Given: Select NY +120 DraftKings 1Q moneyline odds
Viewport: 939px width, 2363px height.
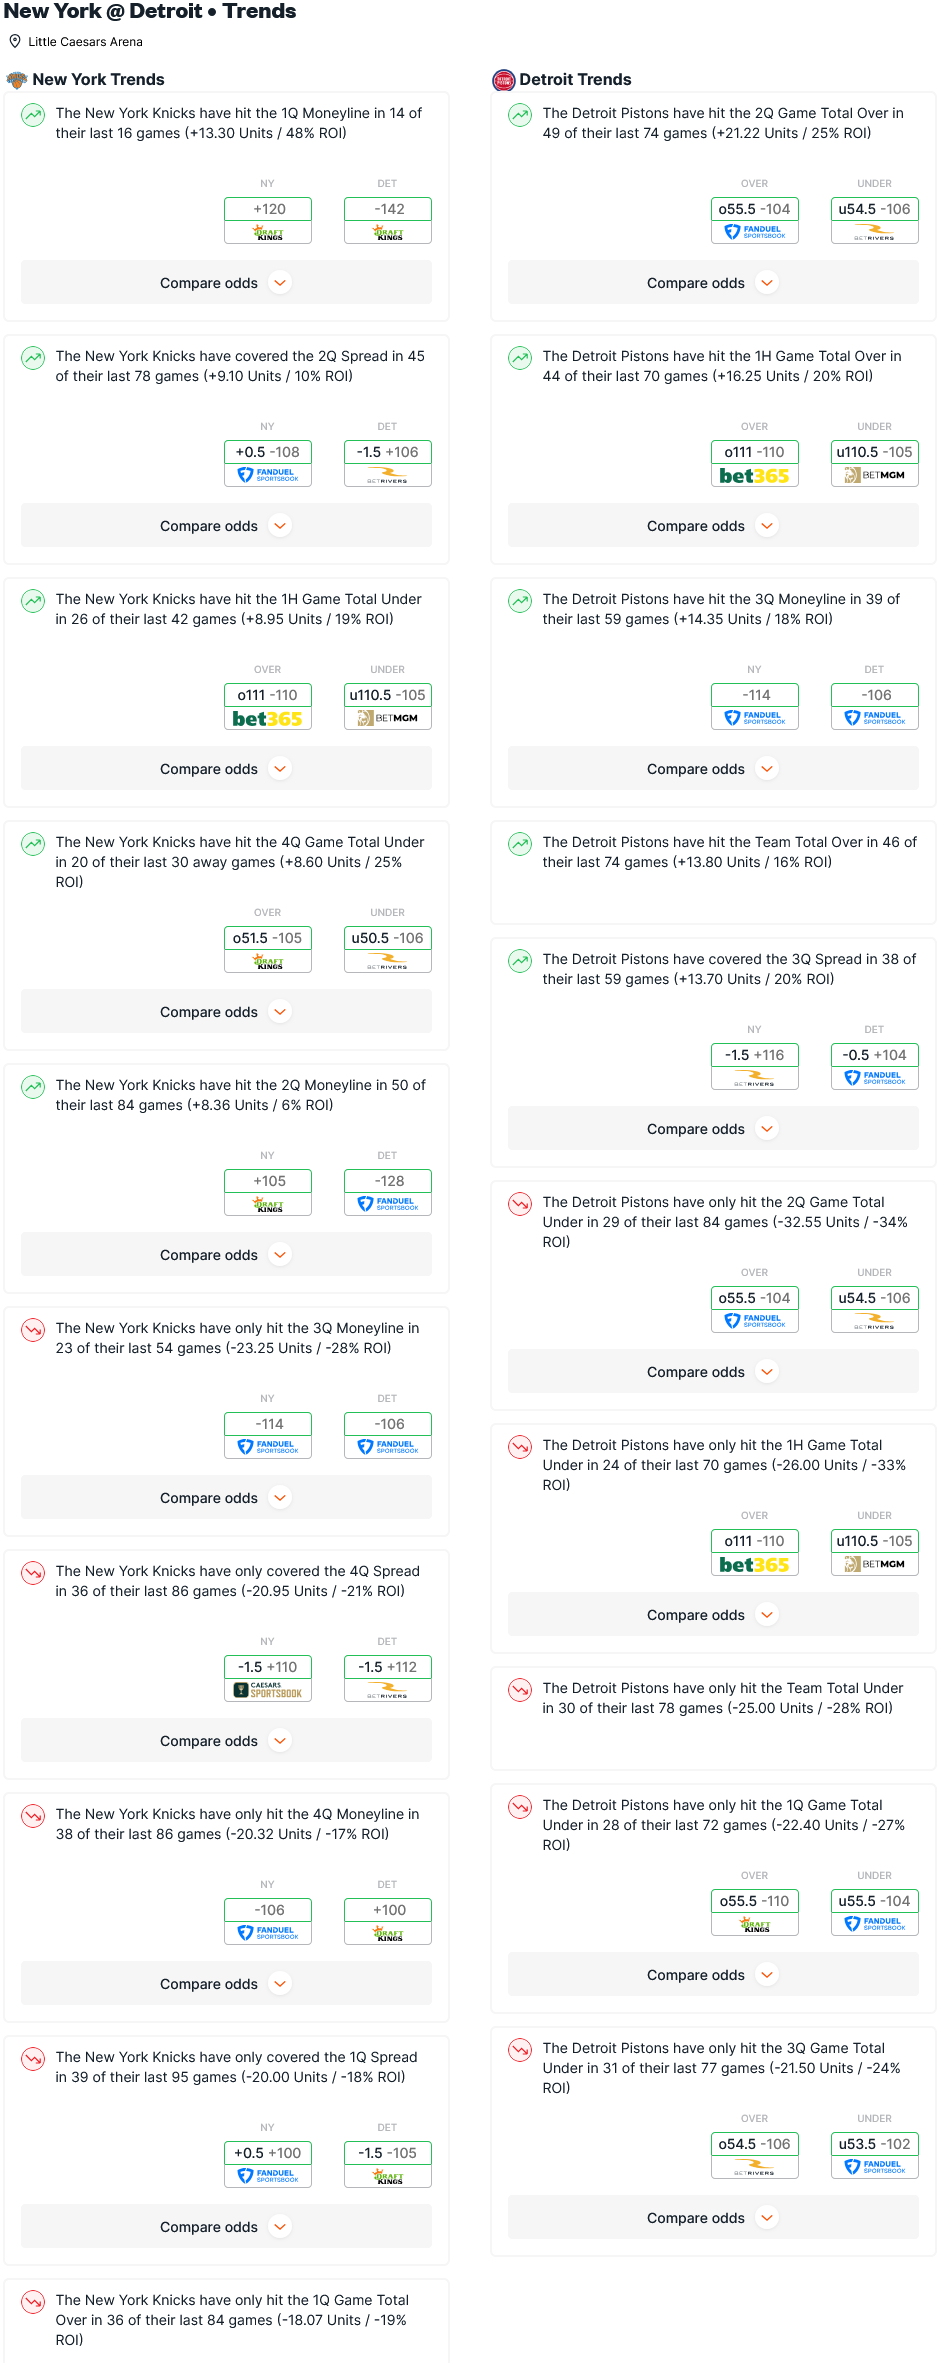Looking at the screenshot, I should coord(268,220).
